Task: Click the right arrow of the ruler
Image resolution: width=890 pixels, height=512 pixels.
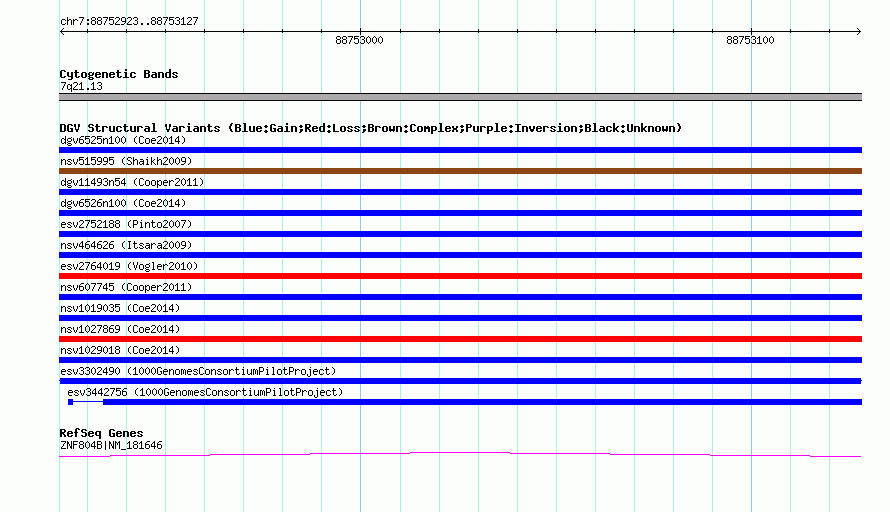Action: click(x=858, y=31)
